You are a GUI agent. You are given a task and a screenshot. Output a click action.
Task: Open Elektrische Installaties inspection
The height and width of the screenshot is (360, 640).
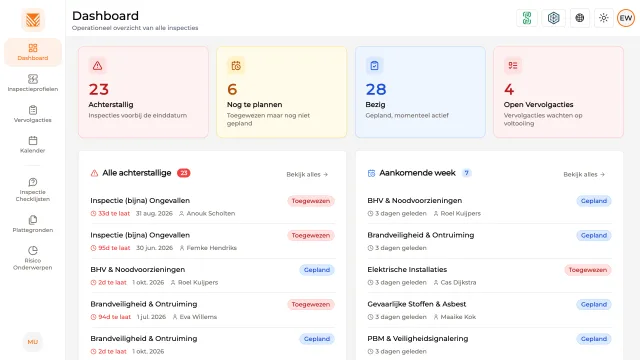[x=489, y=276]
